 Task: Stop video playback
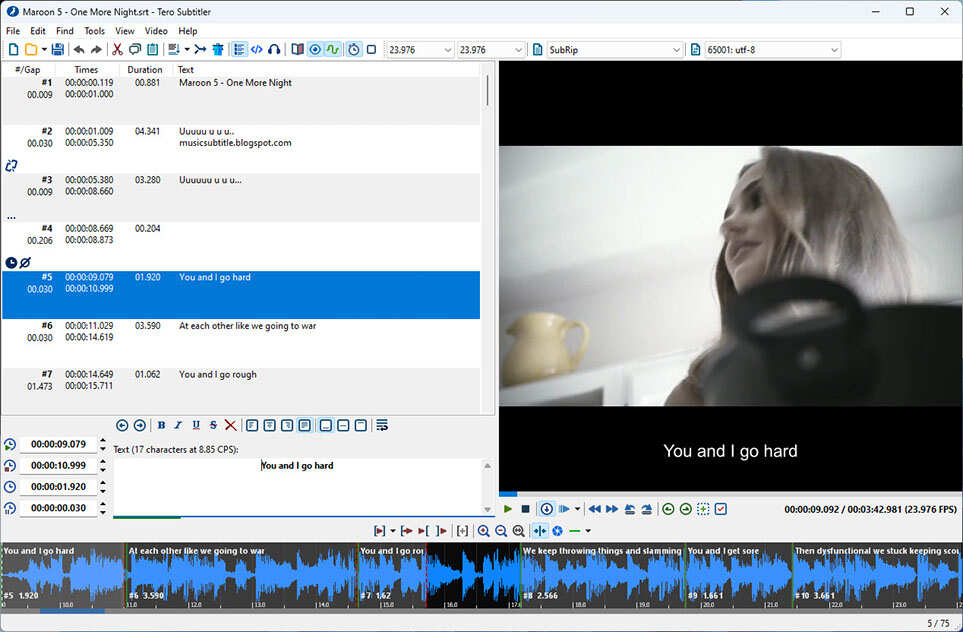[x=525, y=509]
